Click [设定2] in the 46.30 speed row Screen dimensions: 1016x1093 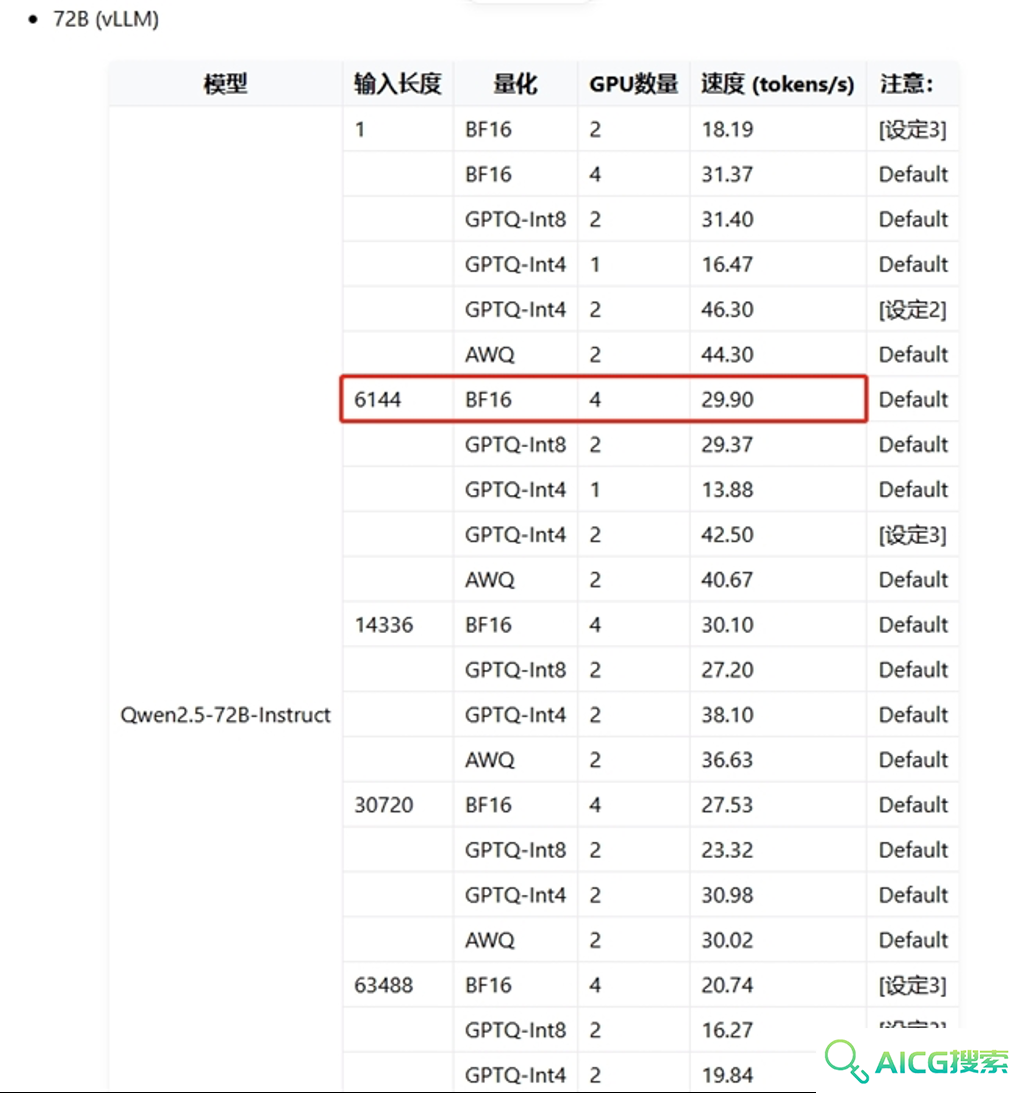pyautogui.click(x=912, y=309)
